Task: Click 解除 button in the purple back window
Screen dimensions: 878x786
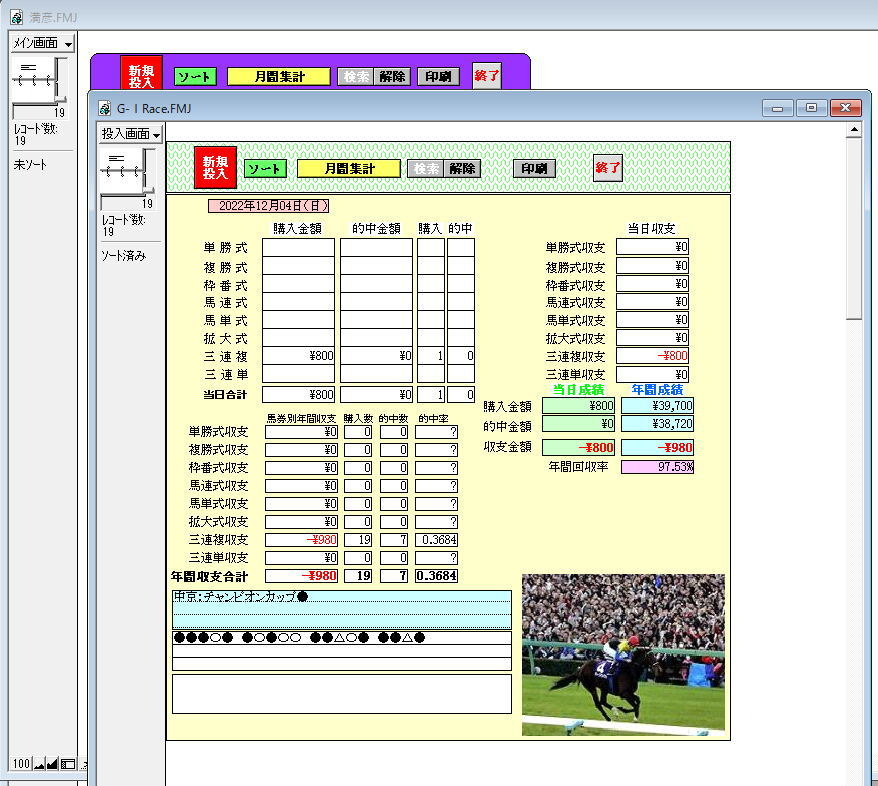Action: pyautogui.click(x=392, y=77)
